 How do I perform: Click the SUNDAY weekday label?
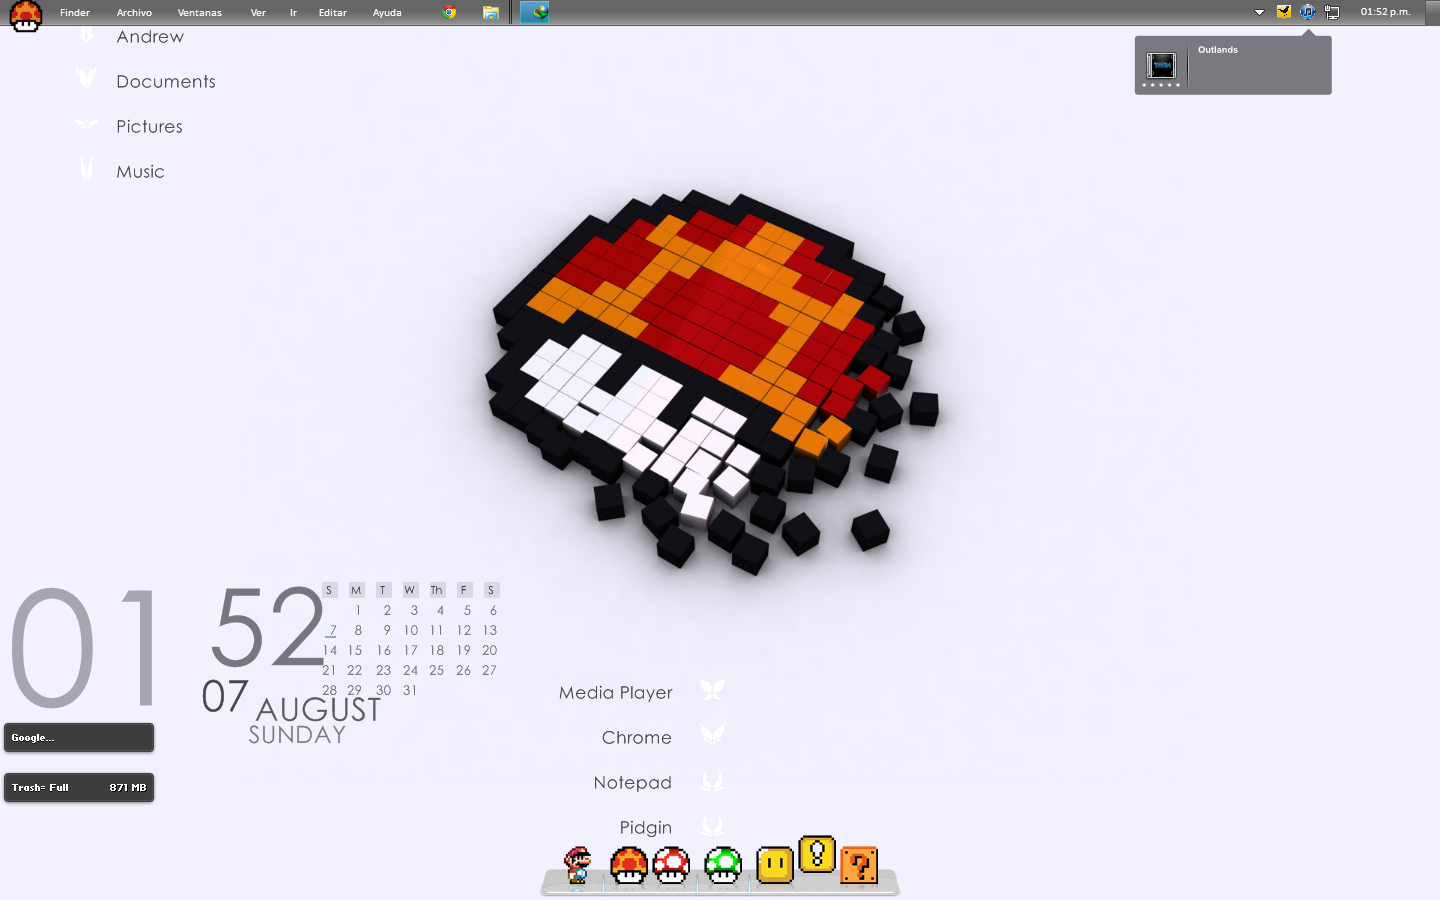click(x=297, y=735)
